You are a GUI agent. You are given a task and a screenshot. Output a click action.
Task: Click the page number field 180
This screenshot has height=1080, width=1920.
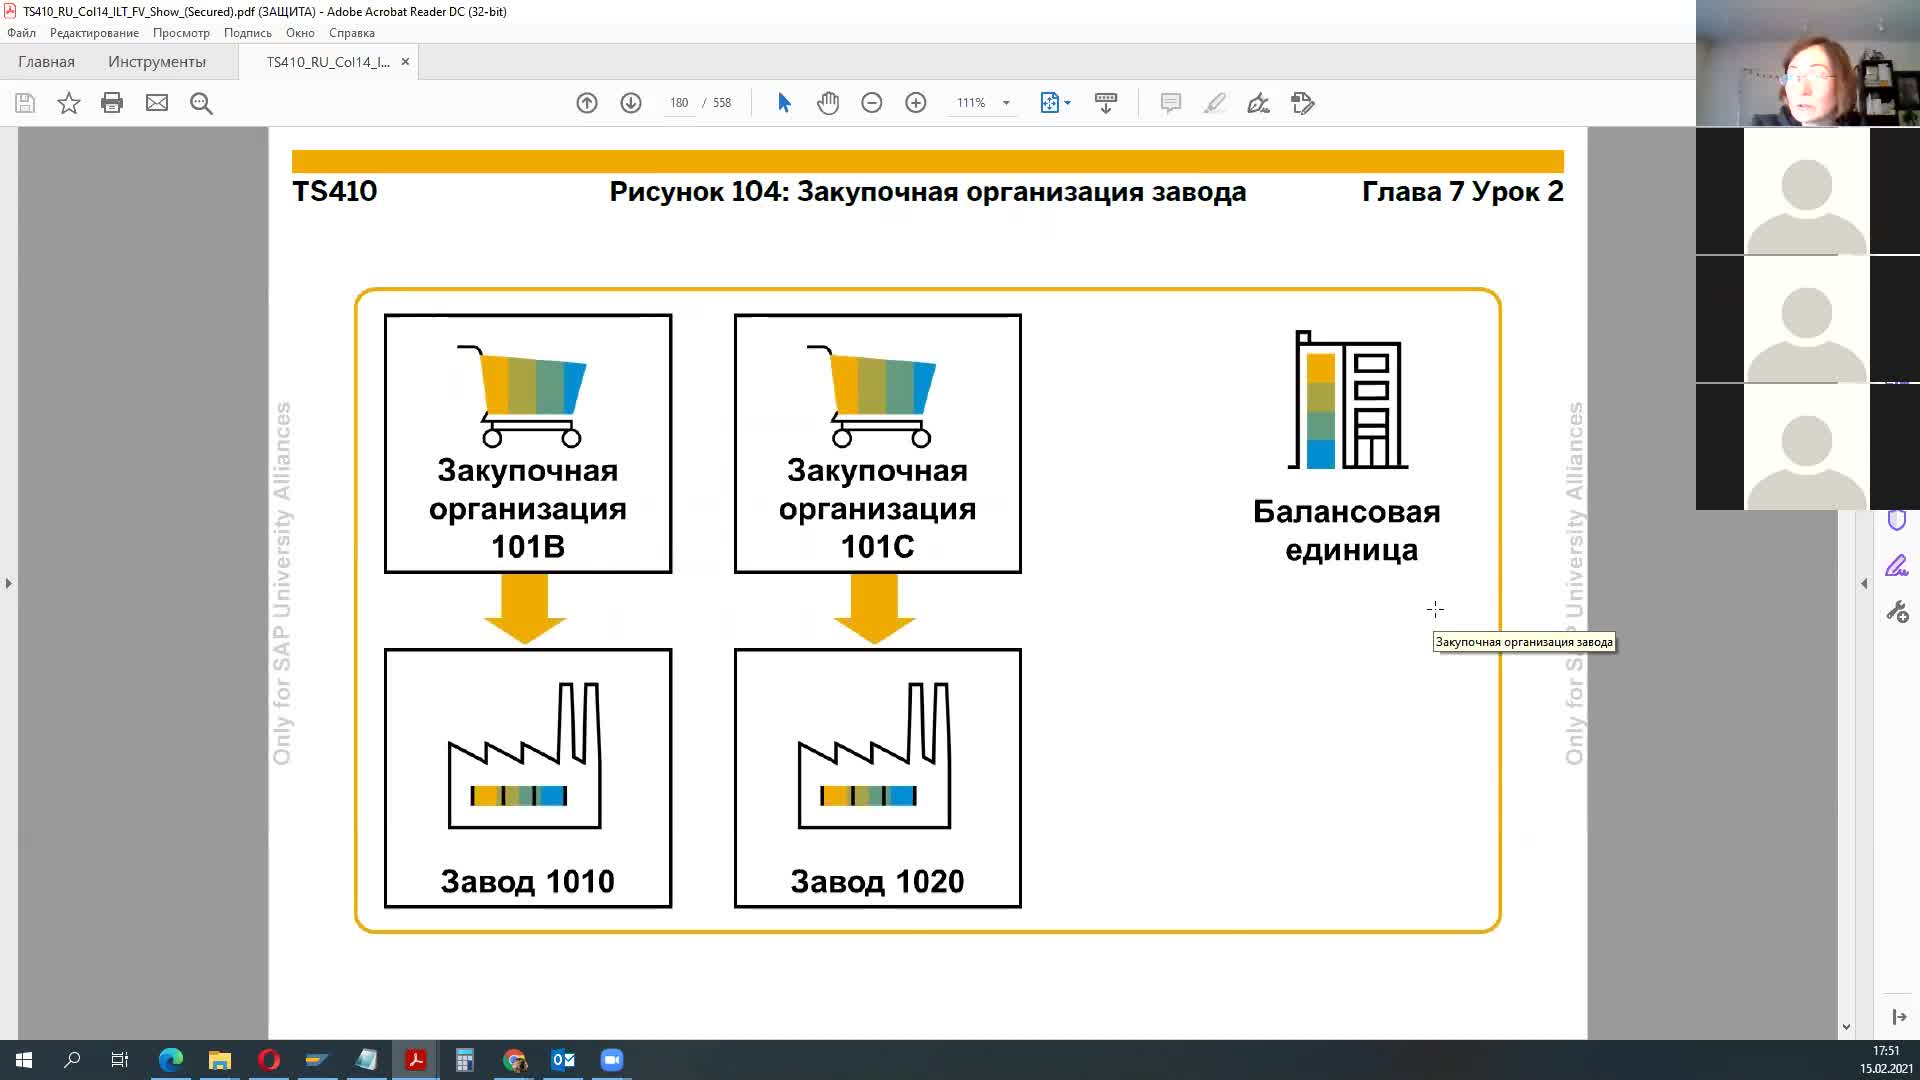tap(679, 103)
